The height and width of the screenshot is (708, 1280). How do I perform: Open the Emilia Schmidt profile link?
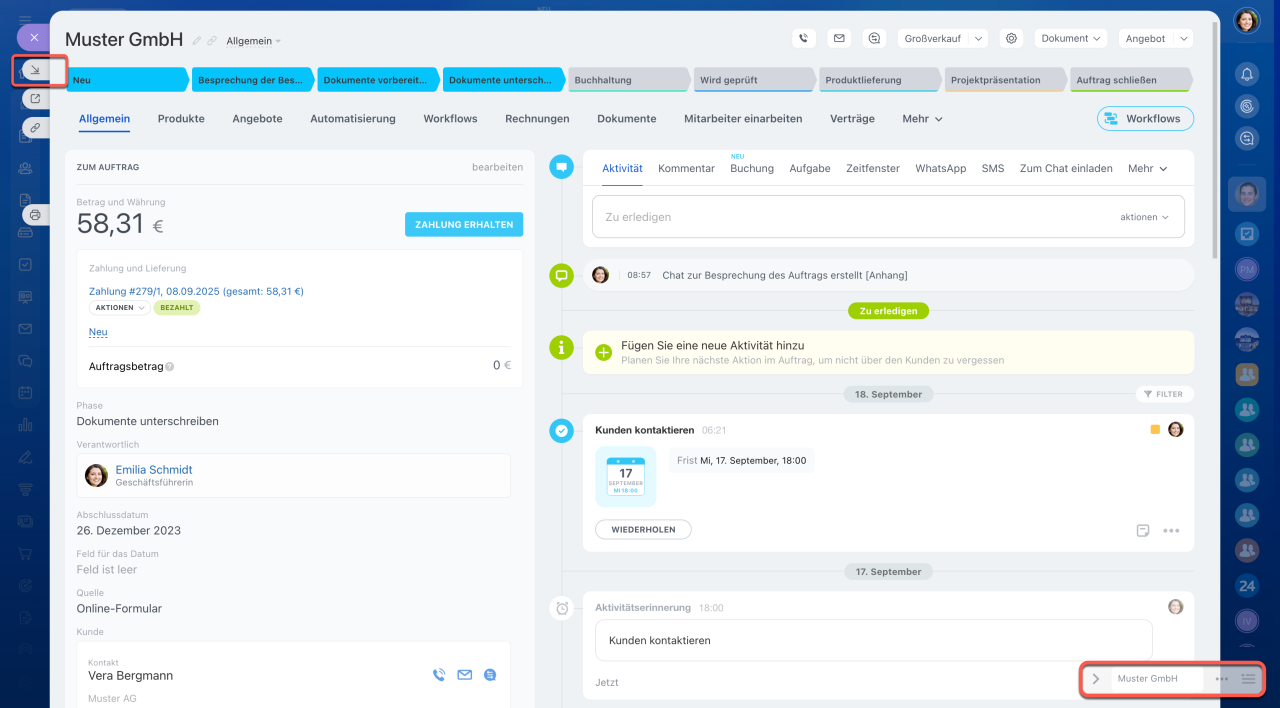pyautogui.click(x=154, y=469)
